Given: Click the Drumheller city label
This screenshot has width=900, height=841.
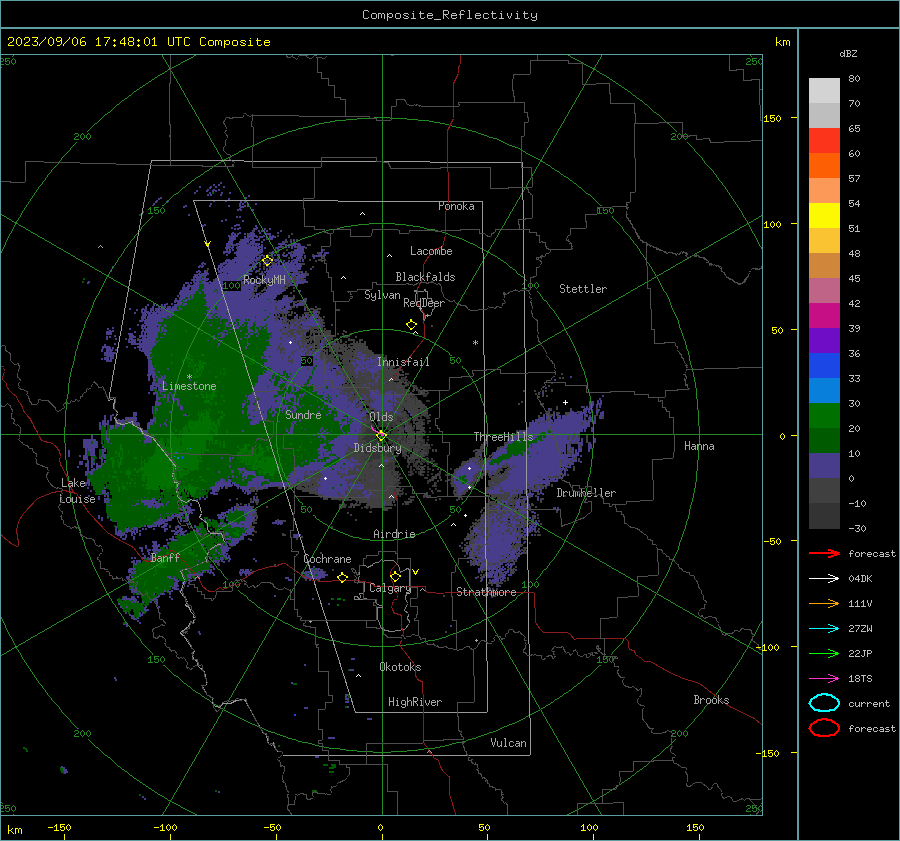Looking at the screenshot, I should [586, 493].
